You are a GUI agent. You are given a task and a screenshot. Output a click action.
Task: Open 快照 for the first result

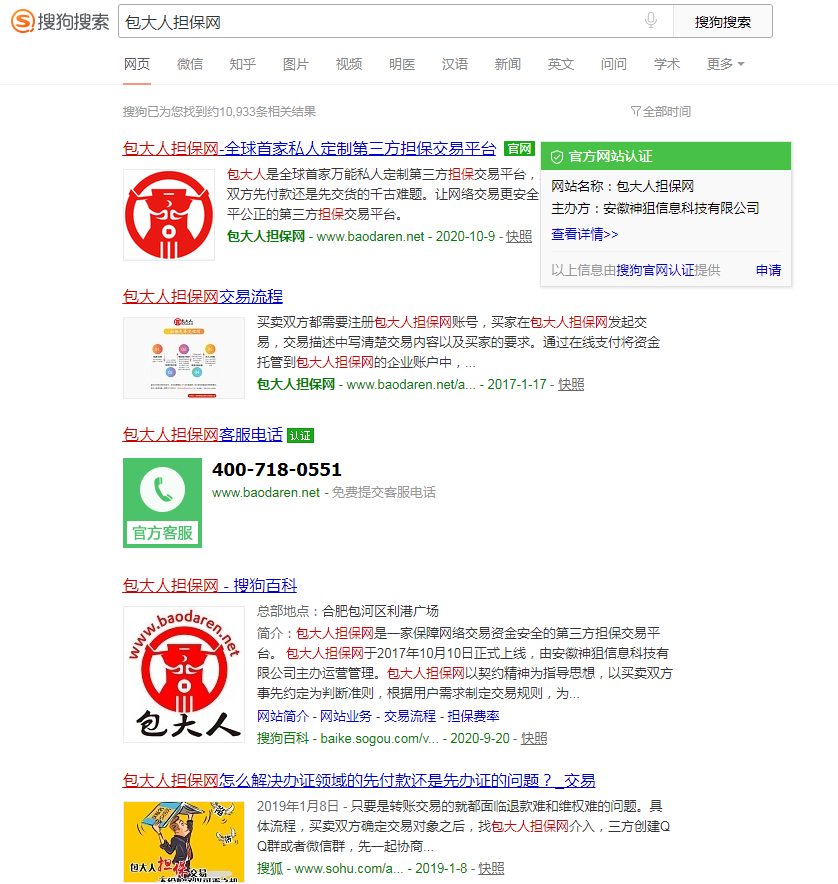click(x=519, y=237)
